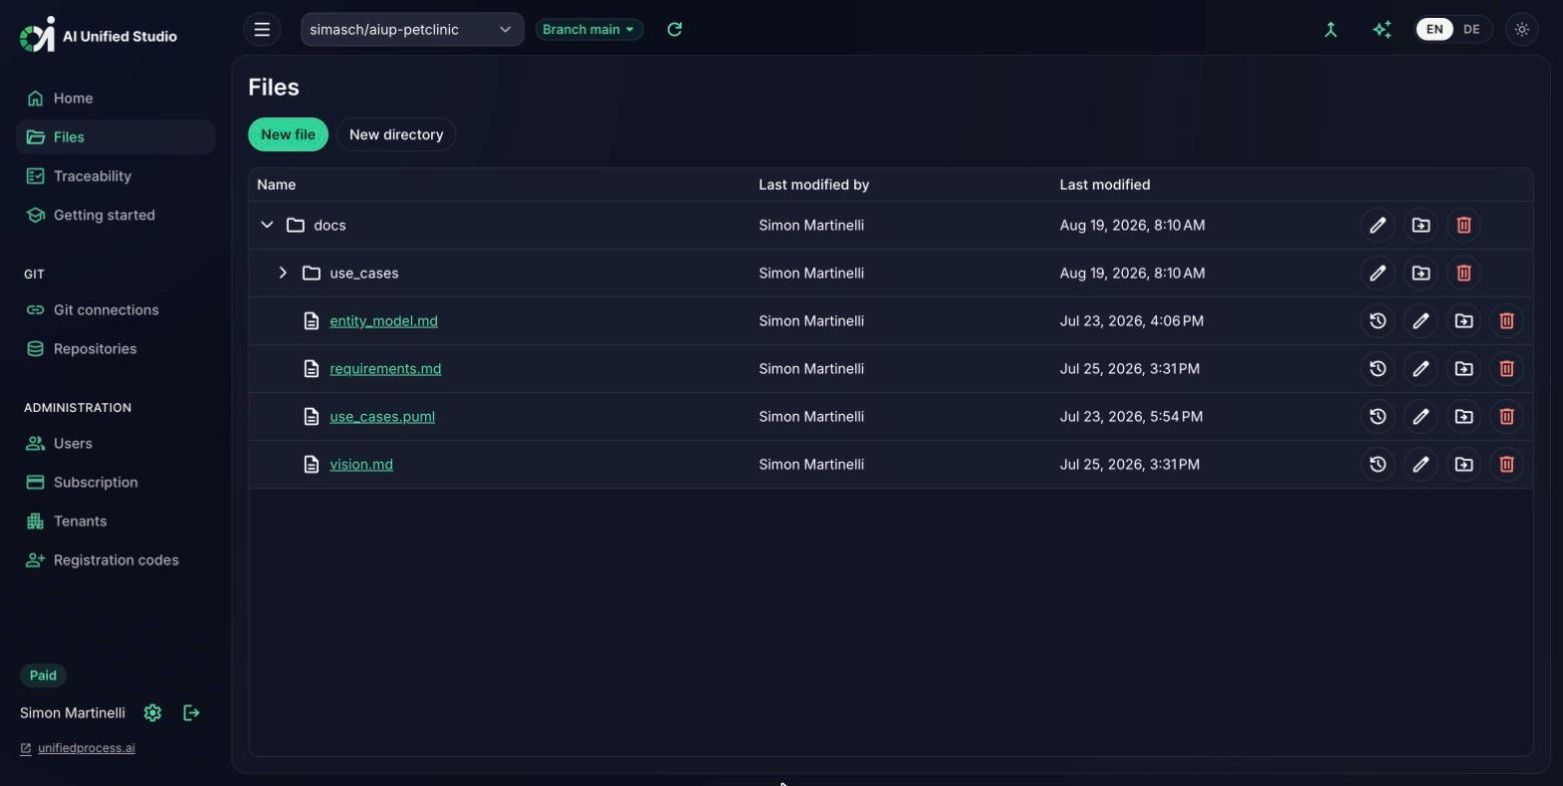The height and width of the screenshot is (786, 1563).
Task: Open the vision.md file link
Action: pos(361,465)
